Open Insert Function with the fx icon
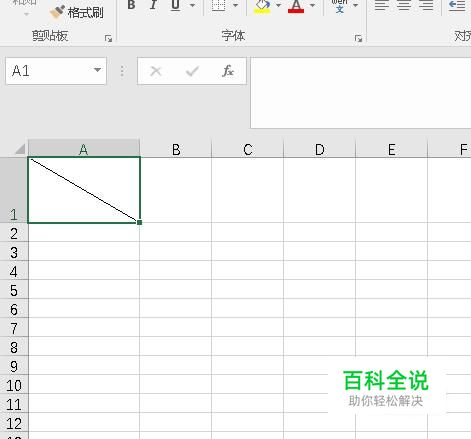Viewport: 471px width, 439px height. coord(228,71)
